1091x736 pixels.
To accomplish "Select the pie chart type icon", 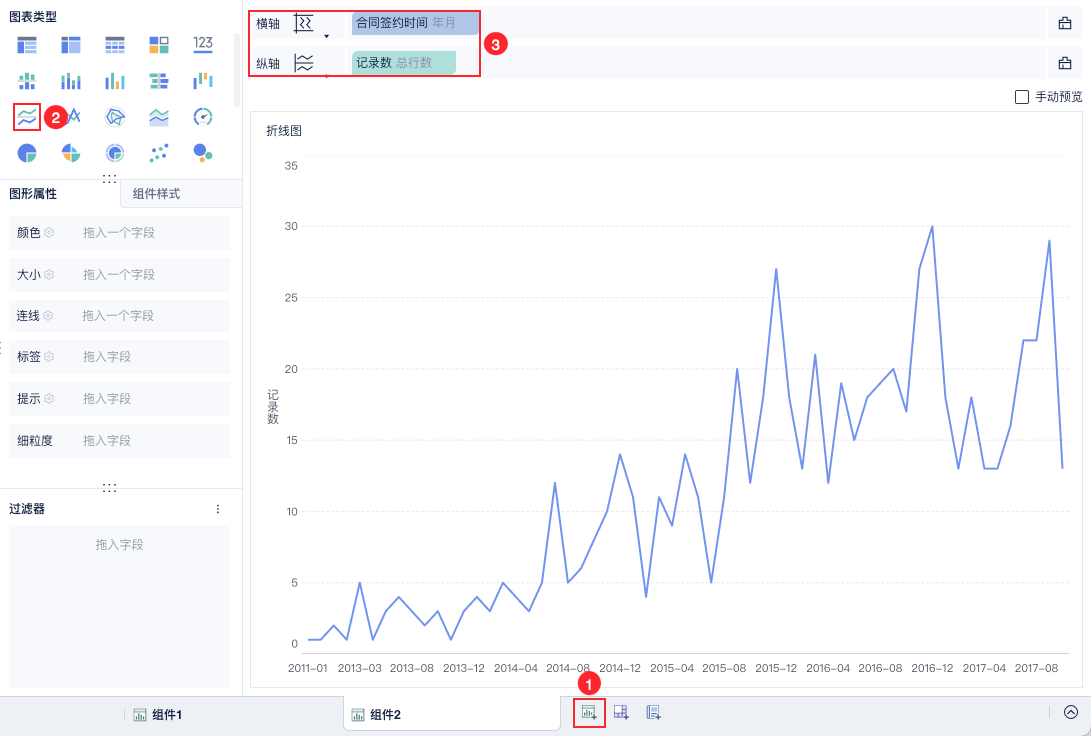I will [x=27, y=153].
